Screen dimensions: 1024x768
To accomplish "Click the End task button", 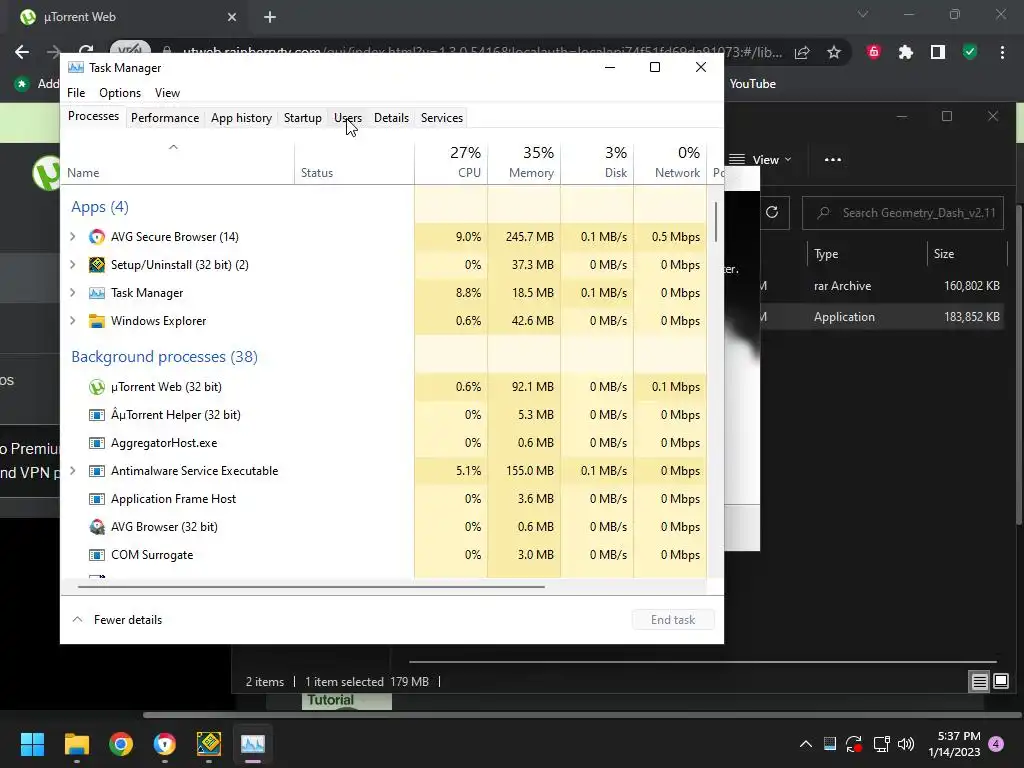I will (673, 620).
